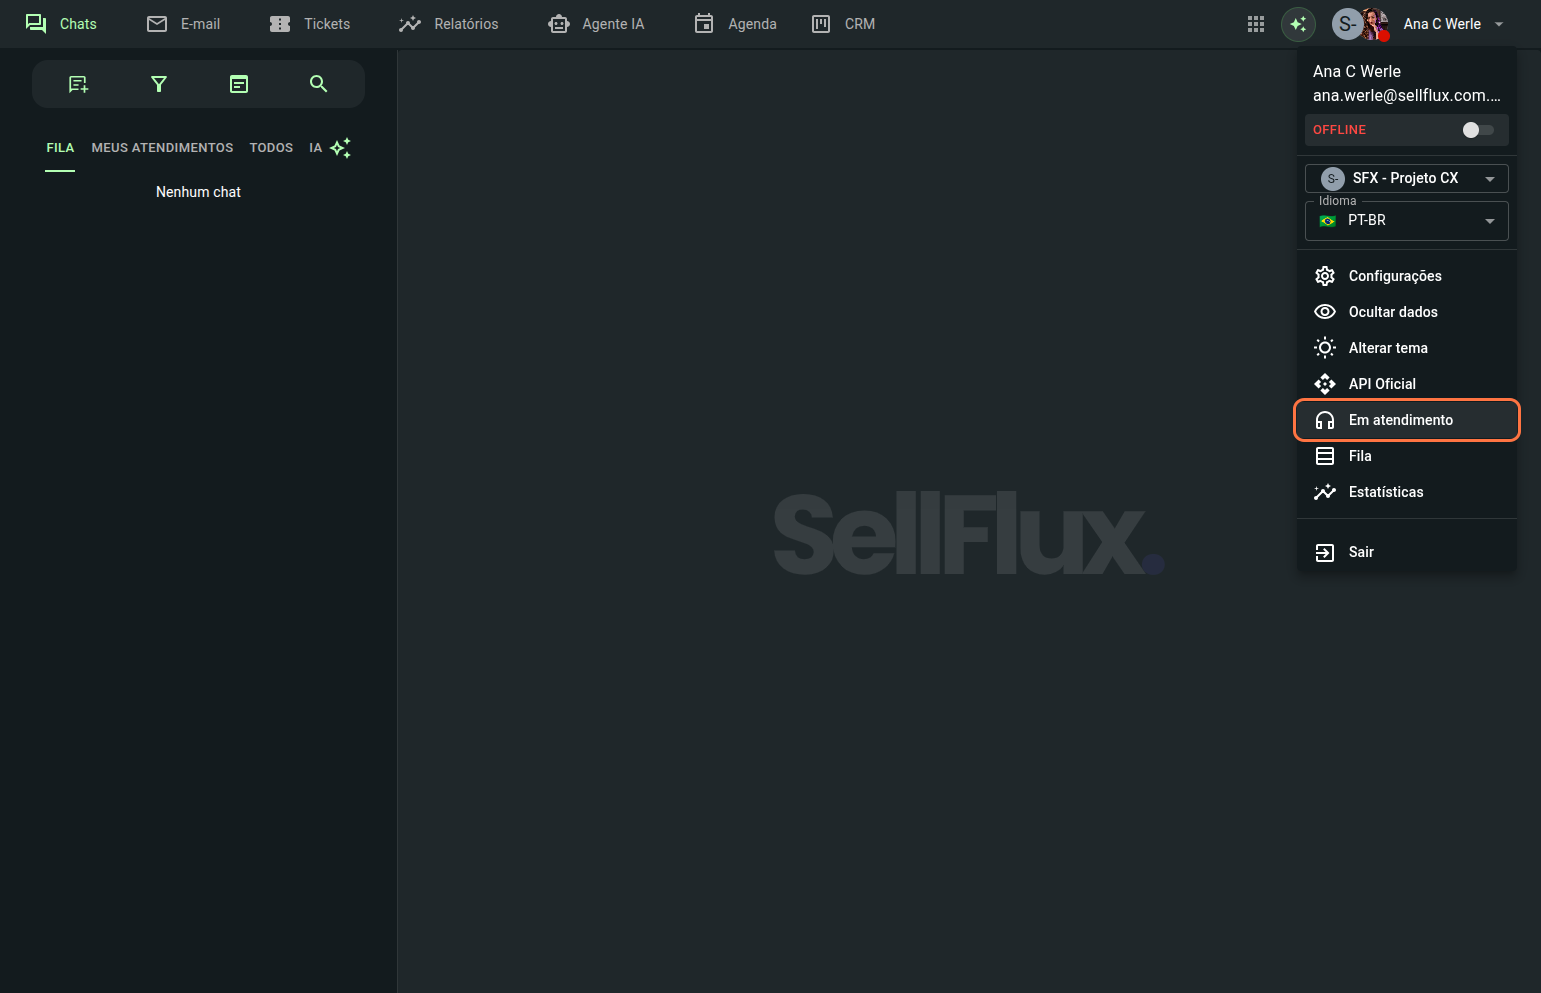Switch theme with Alterar tema
The image size is (1541, 993).
pyautogui.click(x=1387, y=348)
